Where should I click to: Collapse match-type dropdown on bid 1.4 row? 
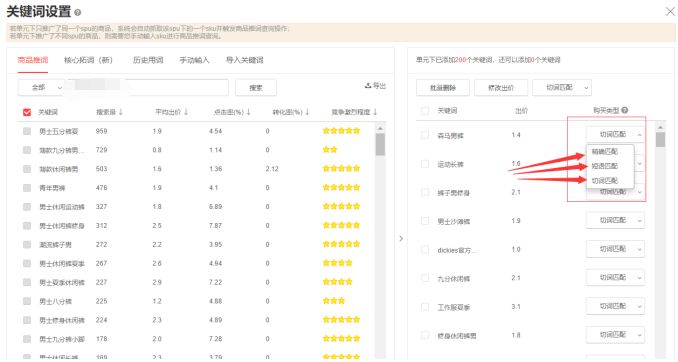(615, 135)
